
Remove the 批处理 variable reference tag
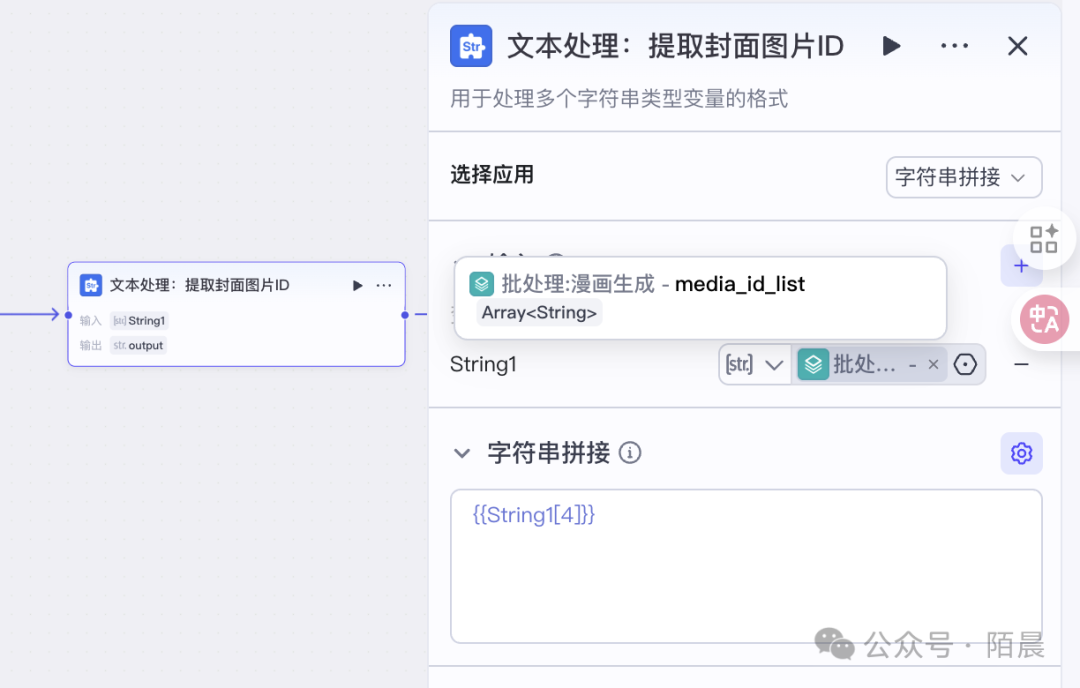click(933, 365)
